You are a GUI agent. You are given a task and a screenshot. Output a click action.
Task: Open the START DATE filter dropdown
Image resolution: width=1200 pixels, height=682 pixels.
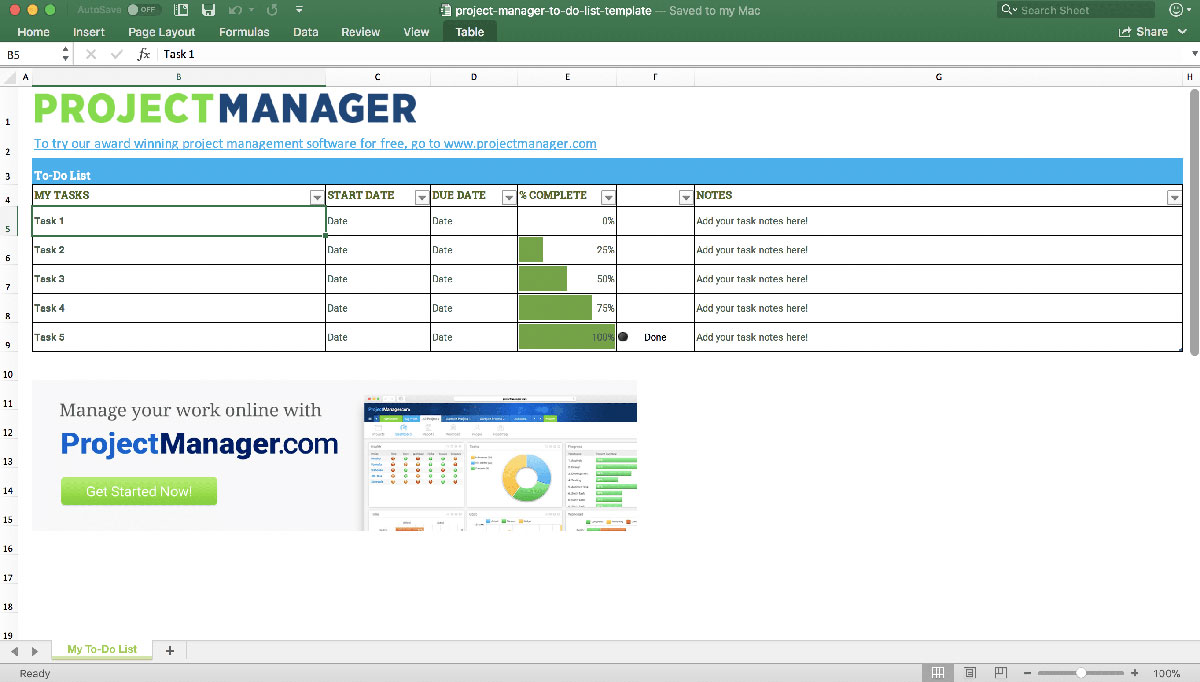[x=422, y=198]
